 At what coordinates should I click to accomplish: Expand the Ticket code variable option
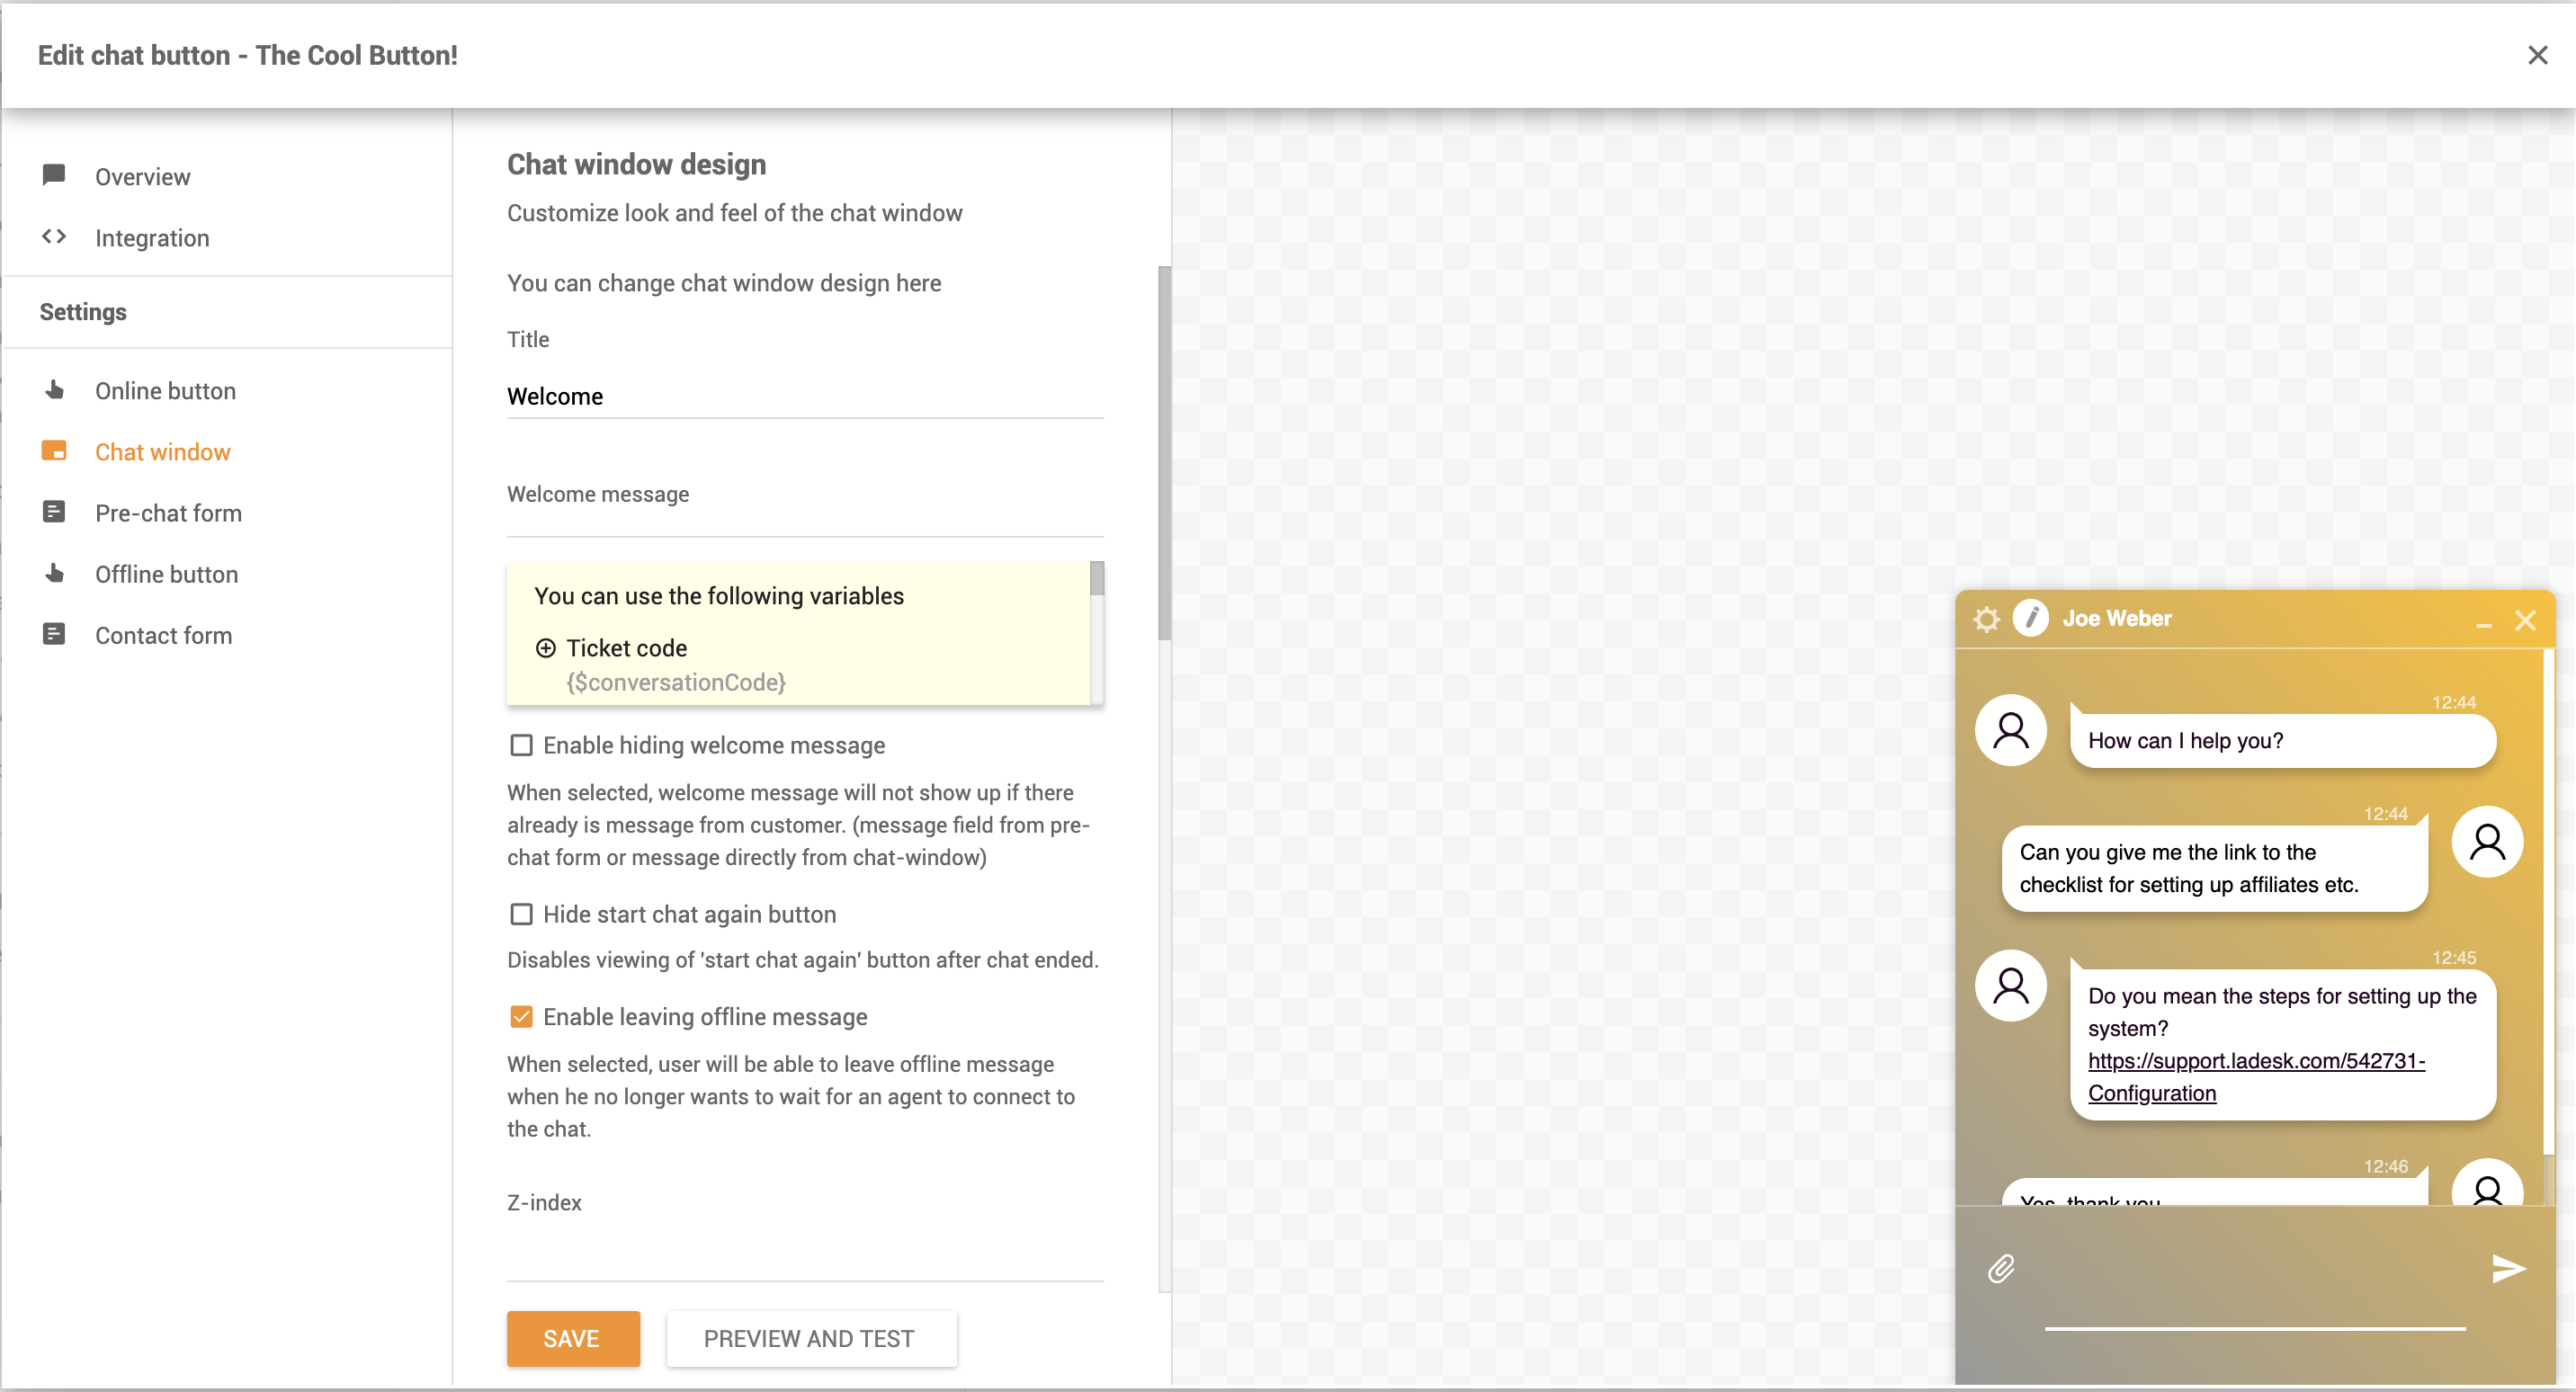(543, 648)
